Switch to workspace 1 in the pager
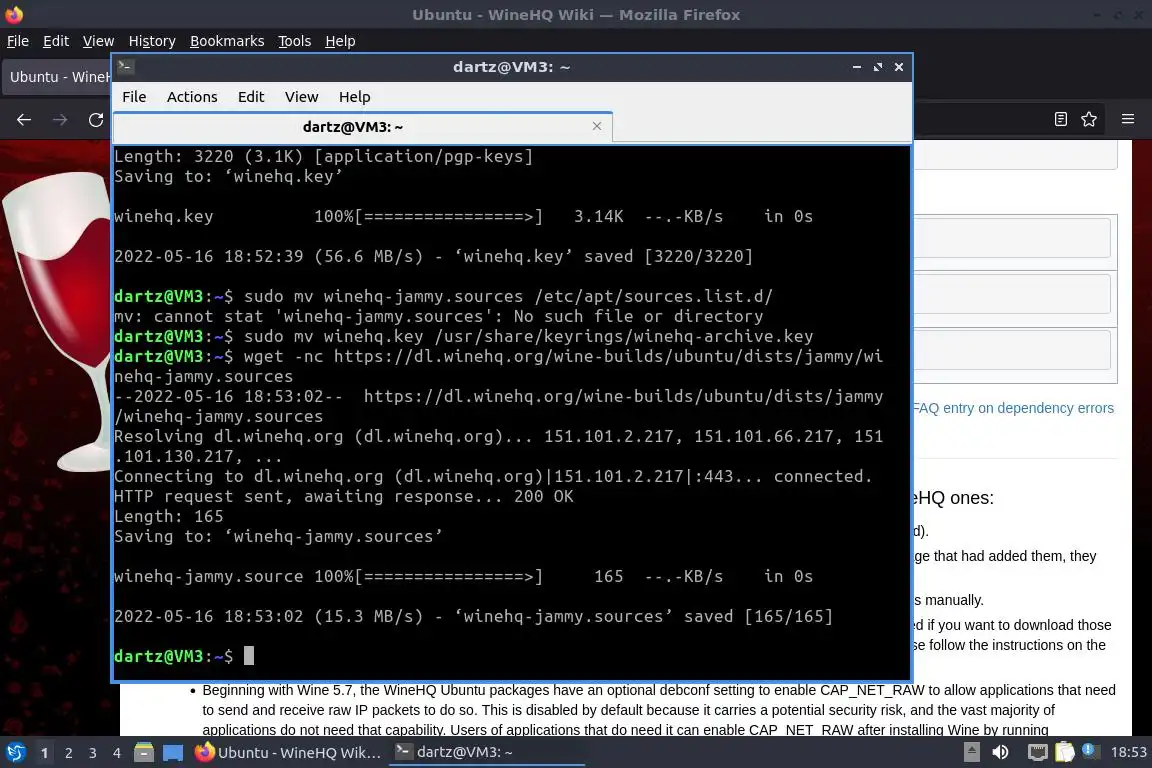Screen dimensions: 1152x768 tap(44, 753)
